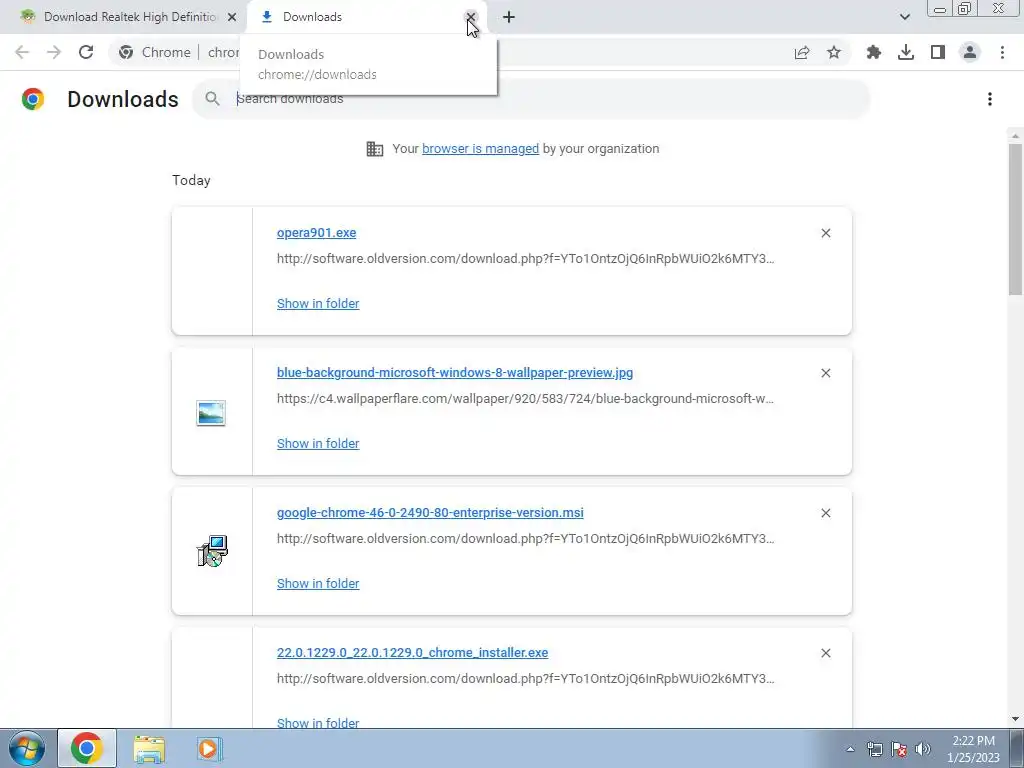Open the new tab plus button
This screenshot has width=1024, height=768.
(509, 17)
